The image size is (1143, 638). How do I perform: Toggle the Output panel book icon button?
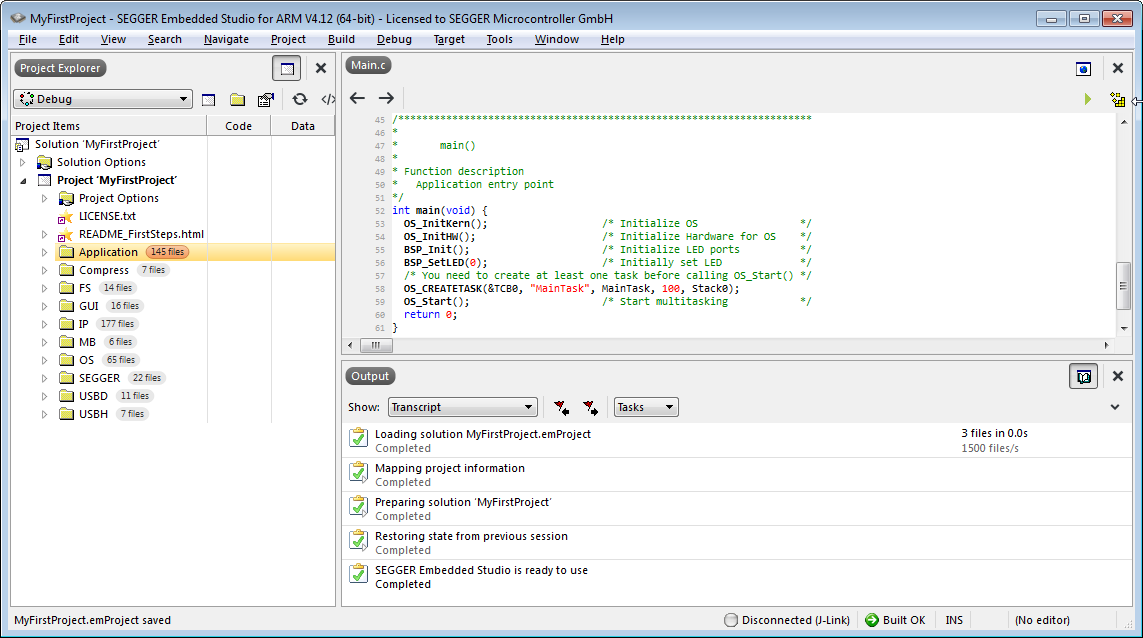pos(1083,376)
